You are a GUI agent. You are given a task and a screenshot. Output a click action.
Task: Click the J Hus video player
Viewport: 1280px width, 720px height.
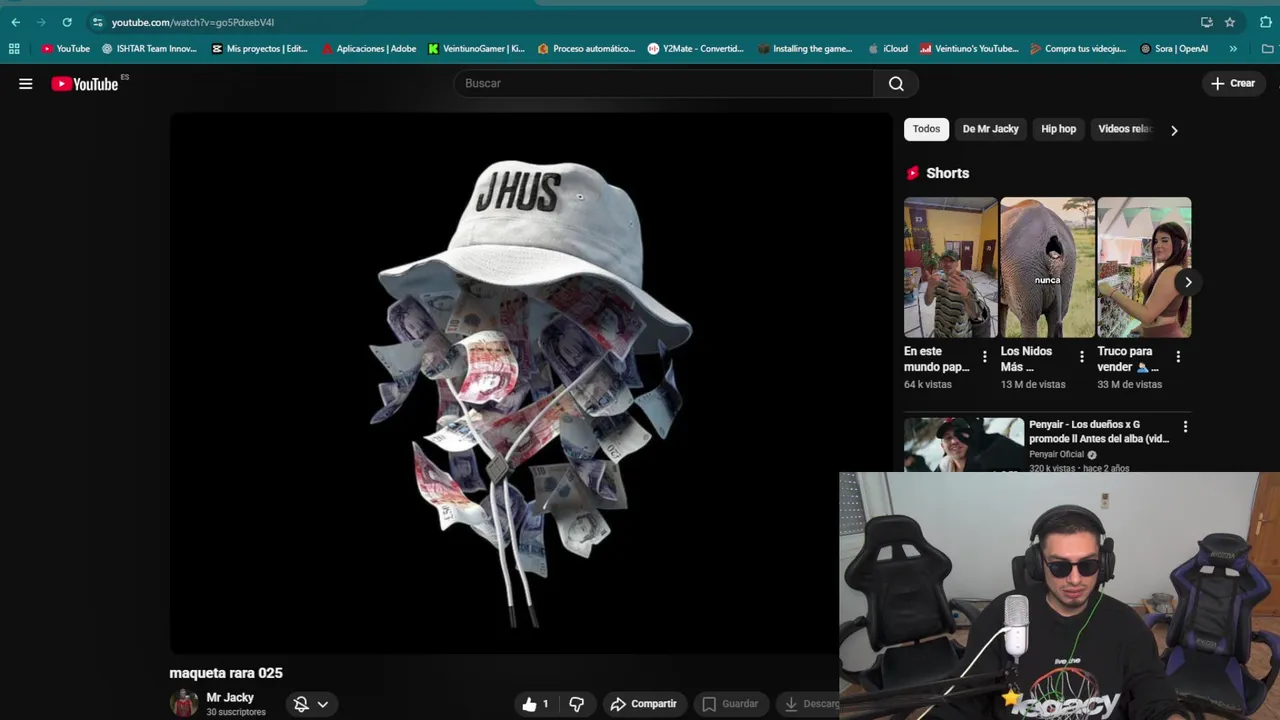[x=530, y=383]
